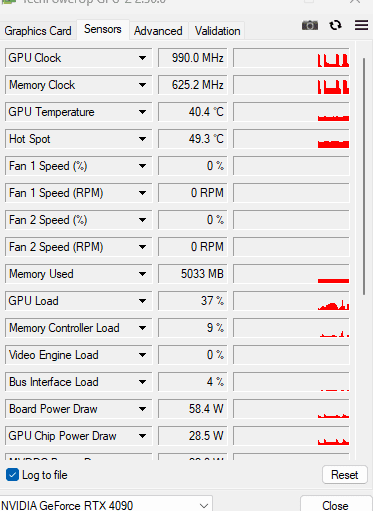
Task: Switch to the Graphics Card tab
Action: (x=38, y=31)
